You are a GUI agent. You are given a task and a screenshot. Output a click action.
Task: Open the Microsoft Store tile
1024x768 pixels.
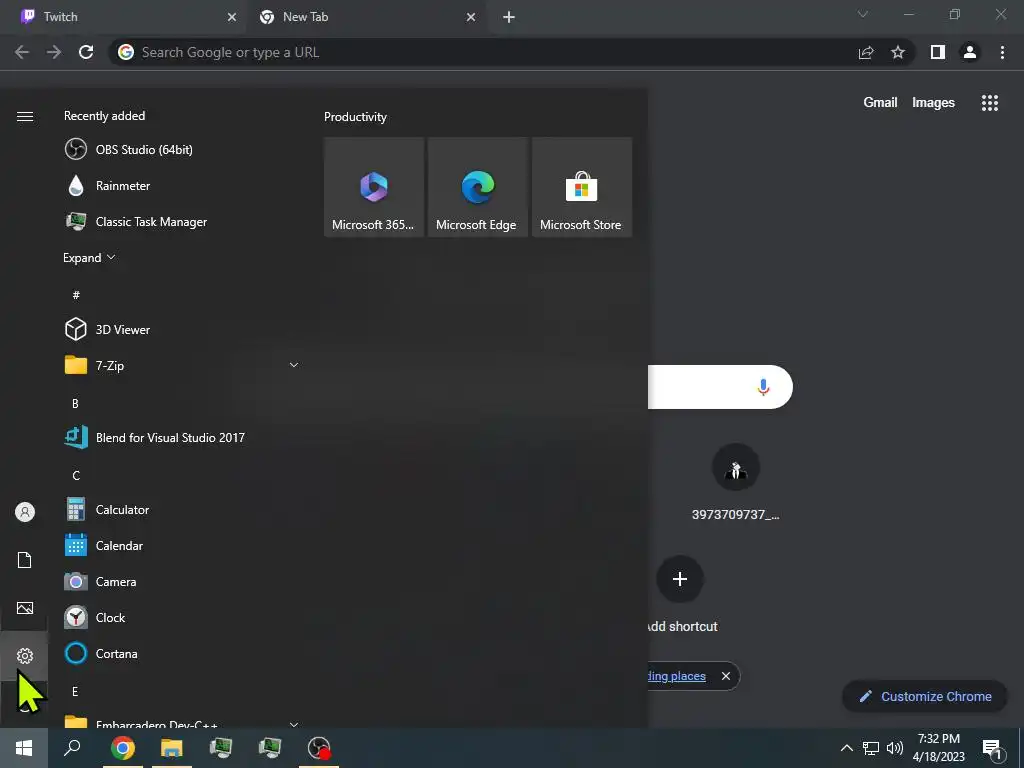pos(582,187)
